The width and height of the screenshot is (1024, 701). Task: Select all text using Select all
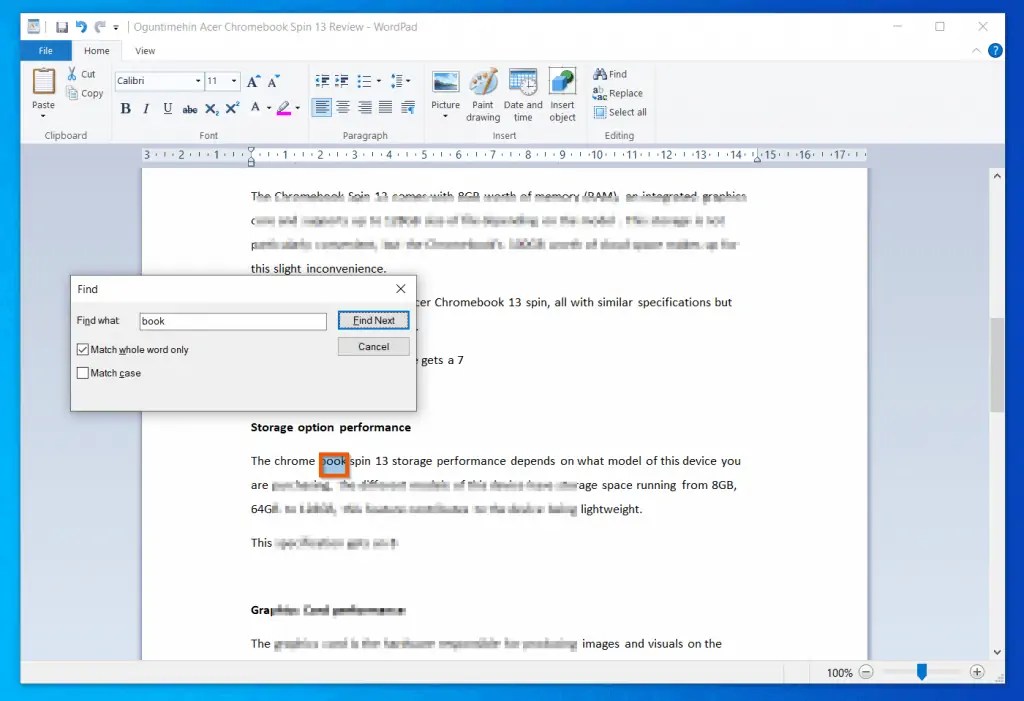click(x=620, y=112)
